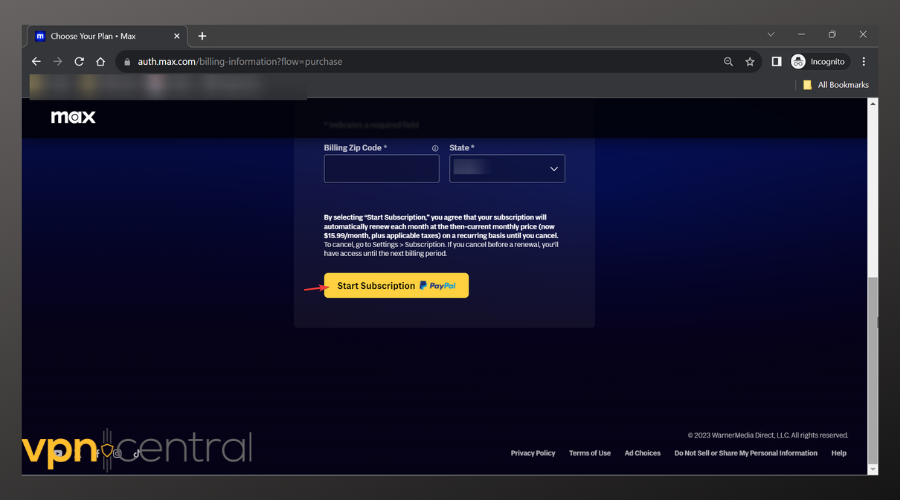Screen dimensions: 900x500
Task: Select the Choose Your Plan tab
Action: [x=100, y=35]
